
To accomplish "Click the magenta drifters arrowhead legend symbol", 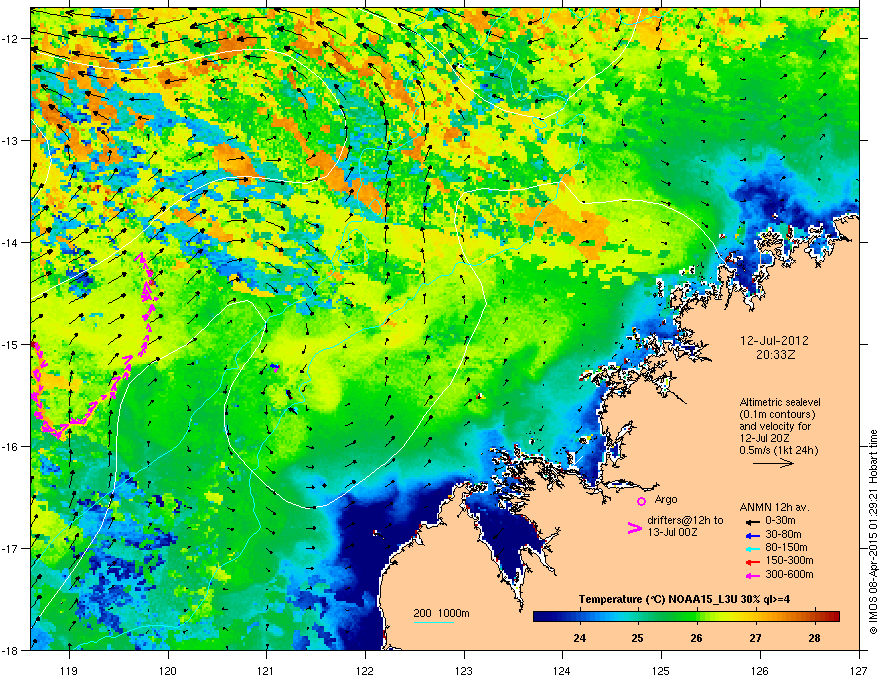I will click(x=635, y=527).
